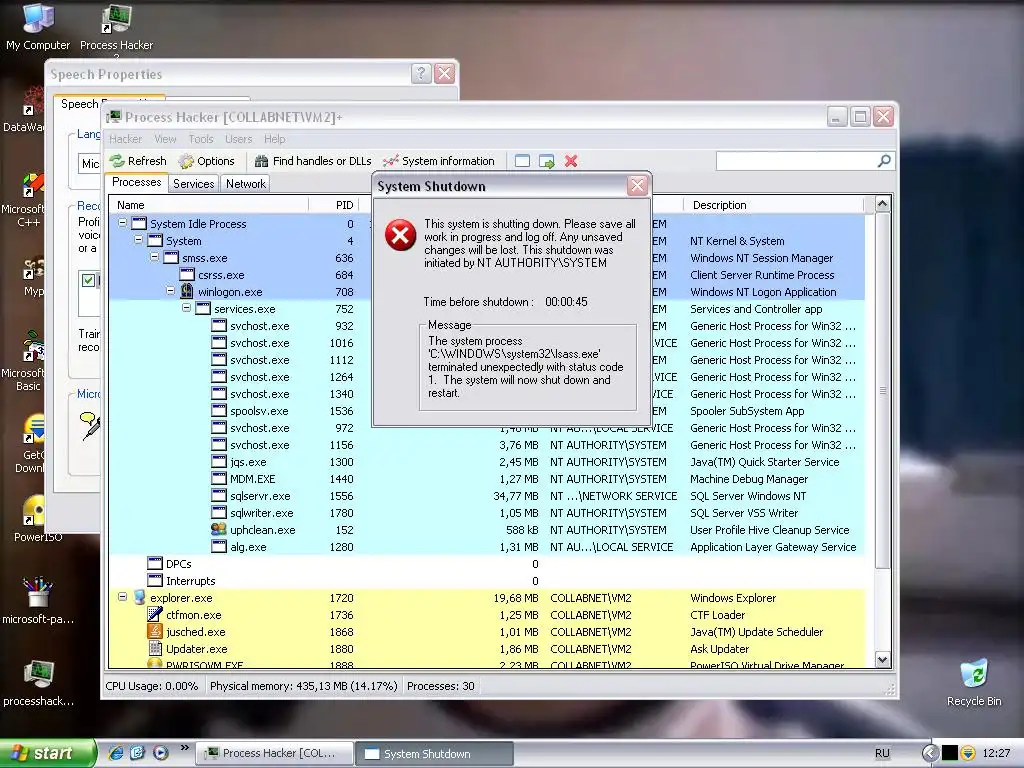Collapse the services.exe tree node
Screen dimensions: 1024x768
click(x=186, y=308)
